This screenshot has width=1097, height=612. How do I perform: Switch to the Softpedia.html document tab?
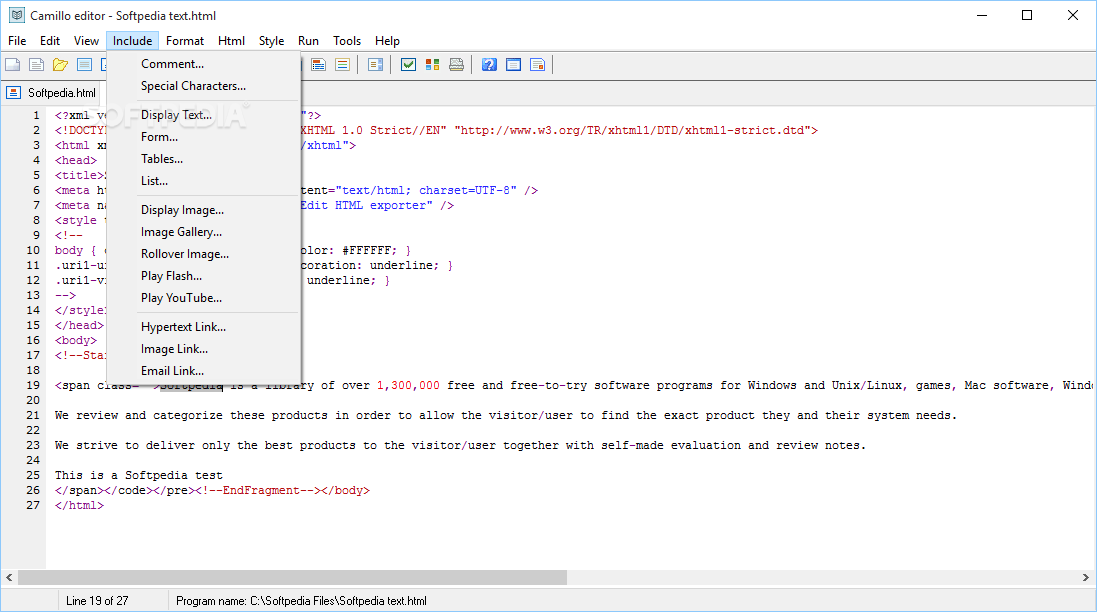coord(52,93)
